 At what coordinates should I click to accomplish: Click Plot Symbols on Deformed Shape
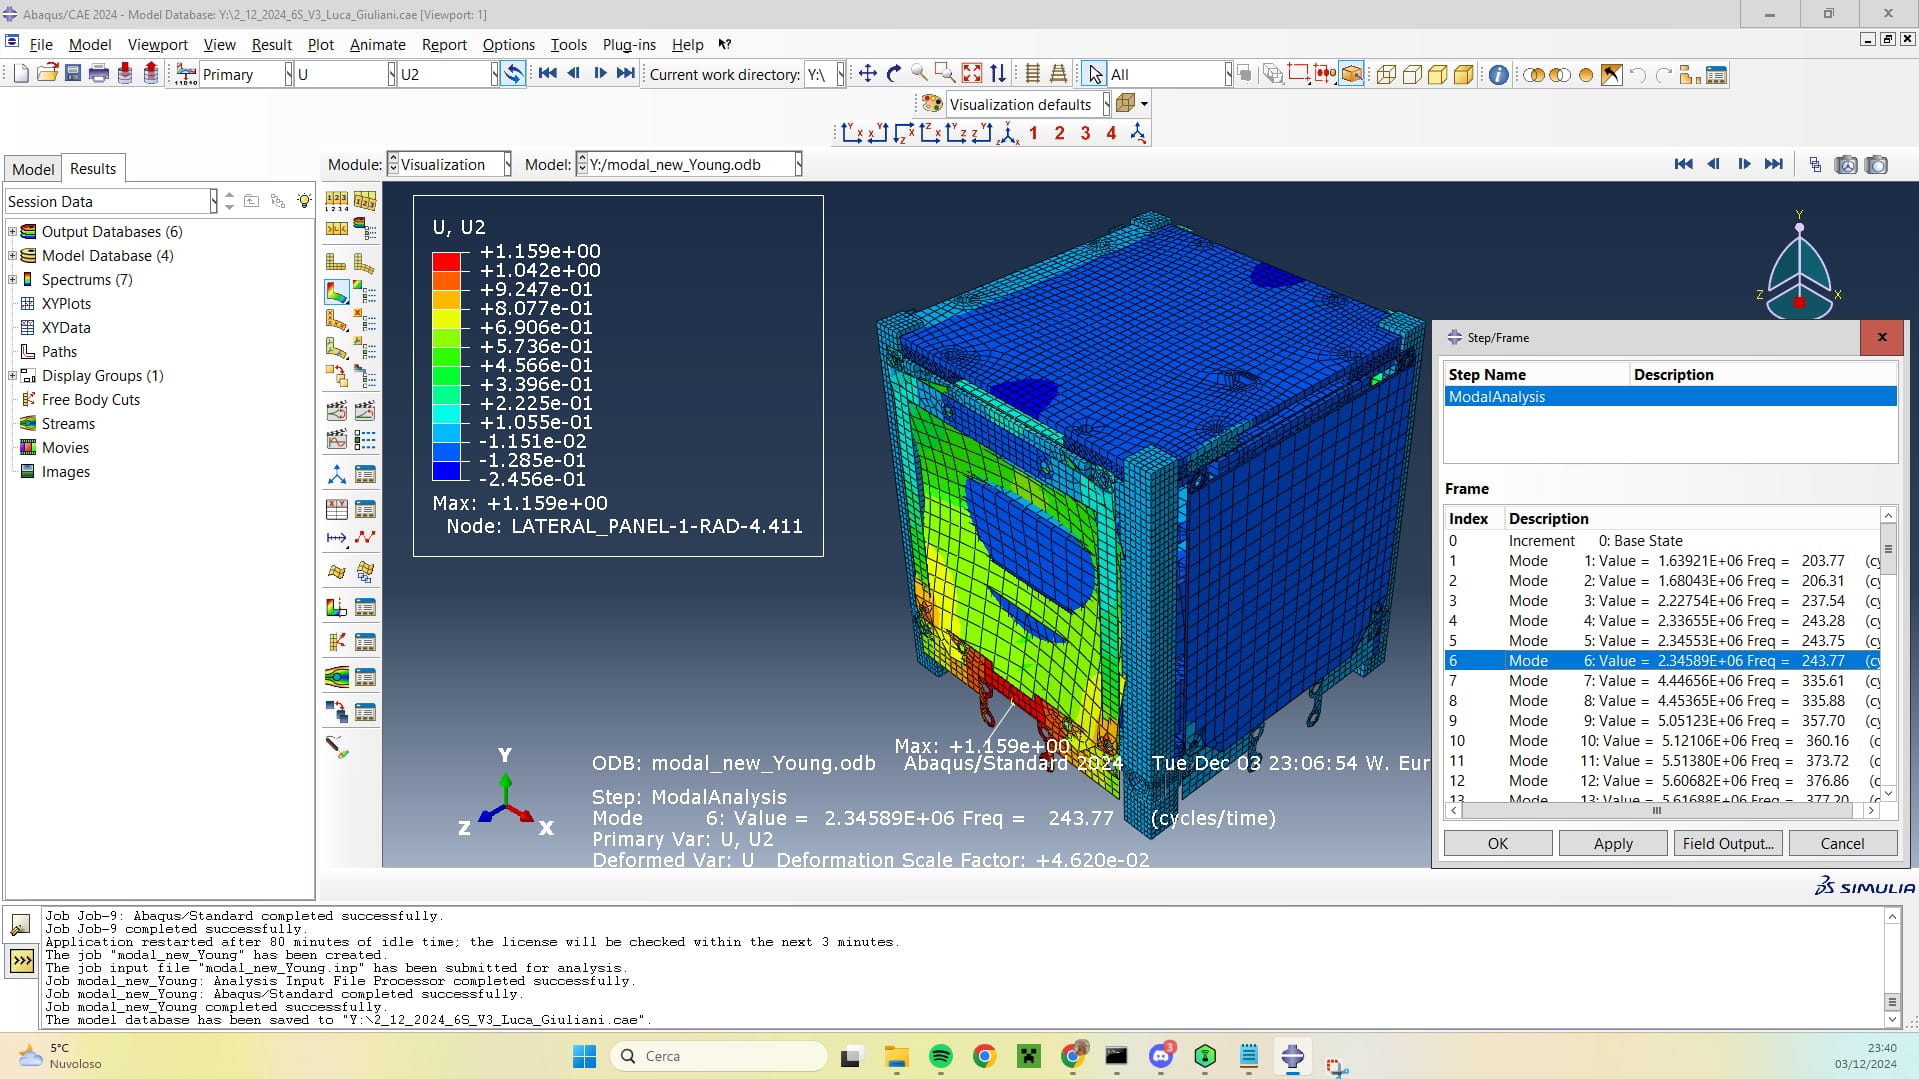tap(336, 321)
